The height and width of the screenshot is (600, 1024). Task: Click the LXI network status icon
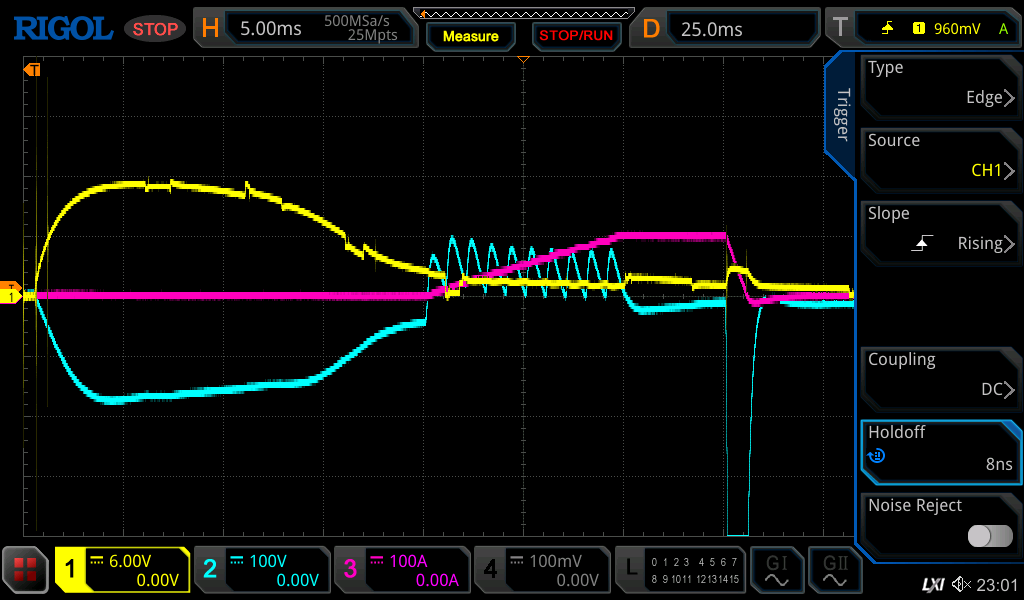click(931, 584)
